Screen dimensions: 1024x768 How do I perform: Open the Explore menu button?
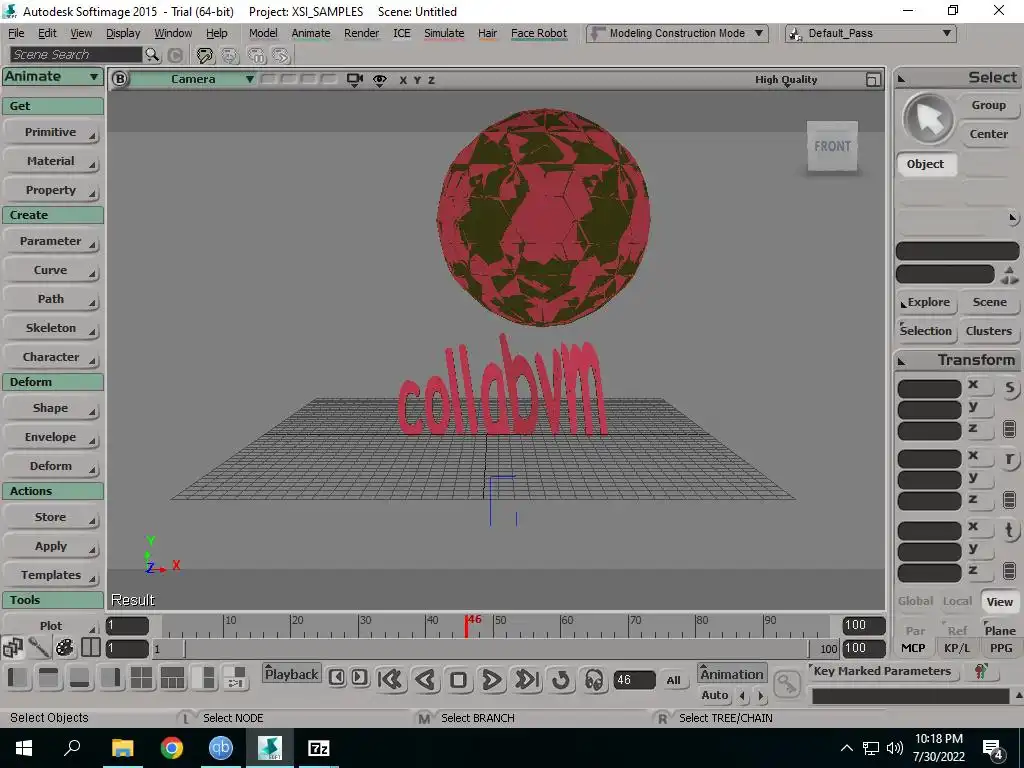coord(927,302)
